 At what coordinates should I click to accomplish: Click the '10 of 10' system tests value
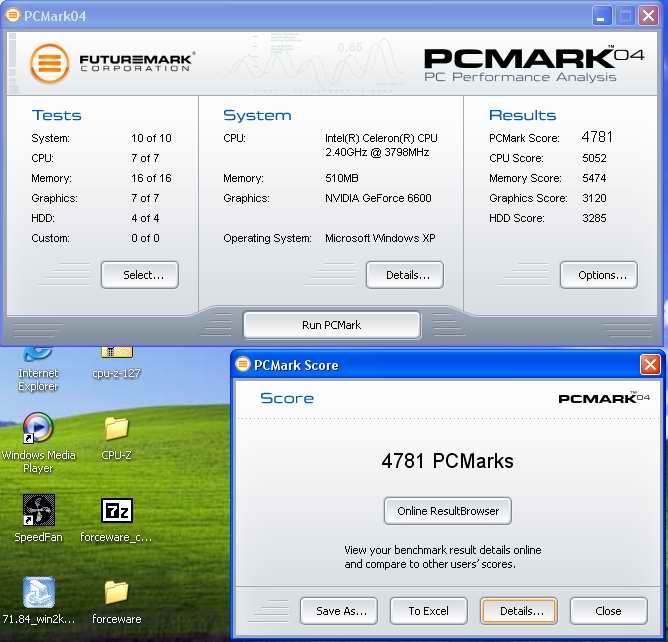pos(151,138)
